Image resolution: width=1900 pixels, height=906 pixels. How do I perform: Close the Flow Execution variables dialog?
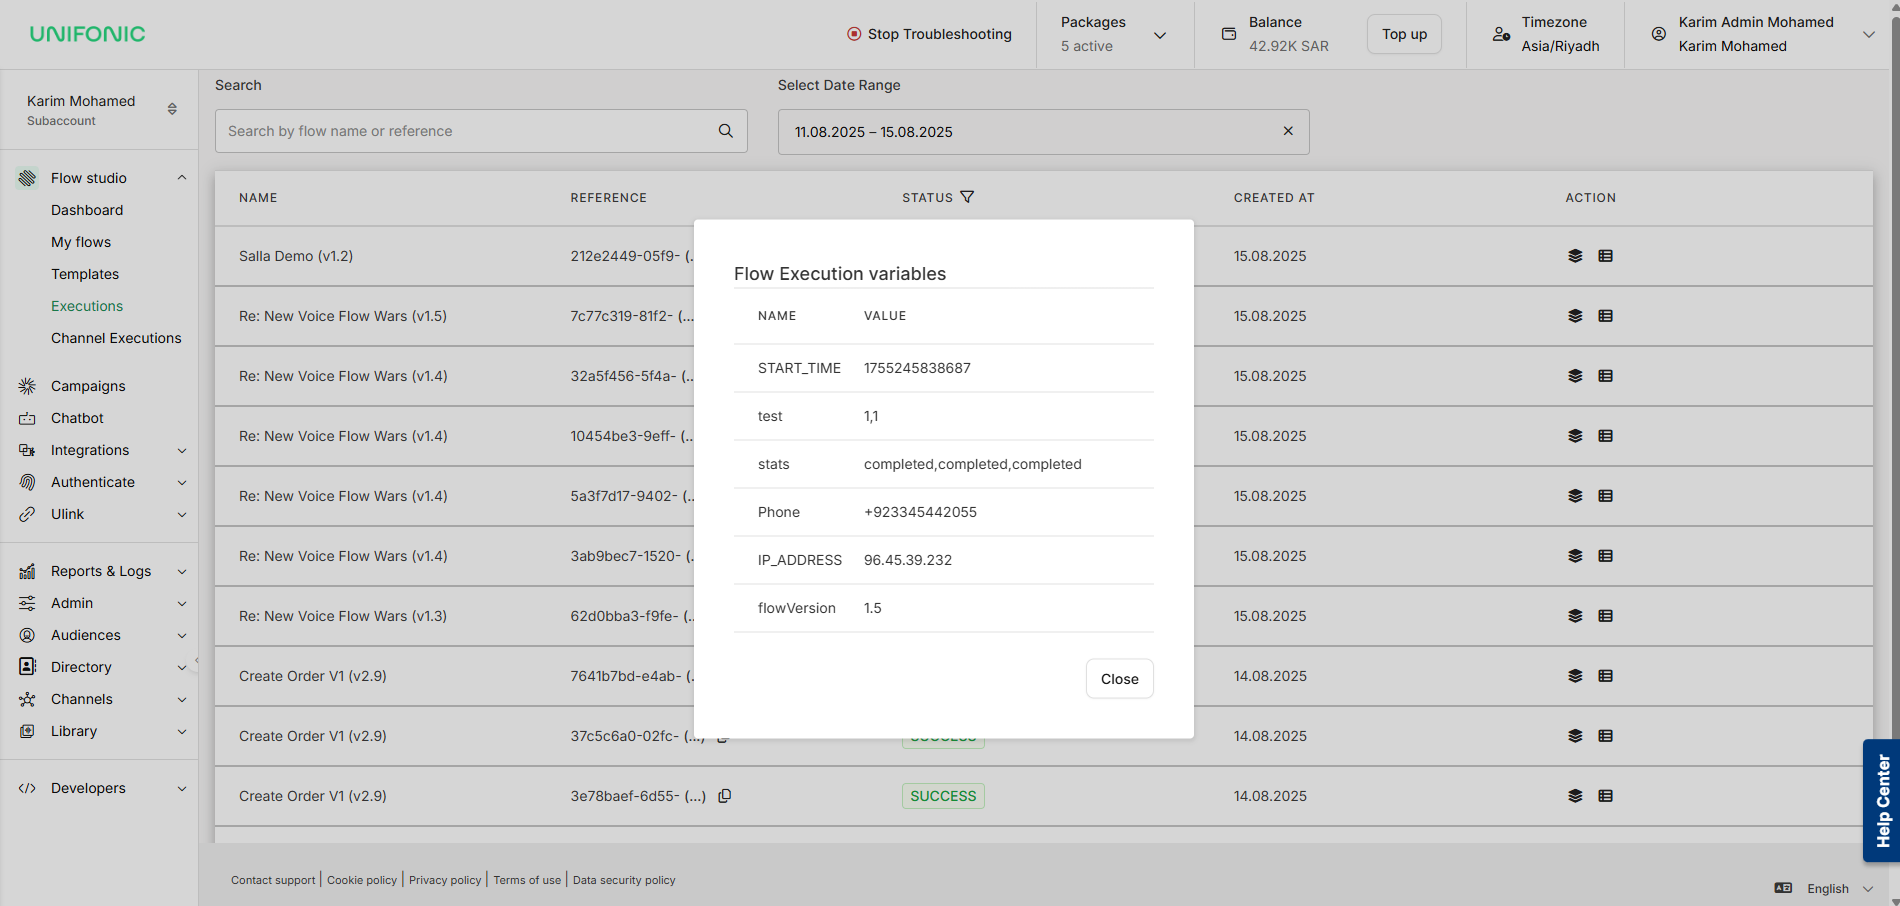pyautogui.click(x=1119, y=679)
